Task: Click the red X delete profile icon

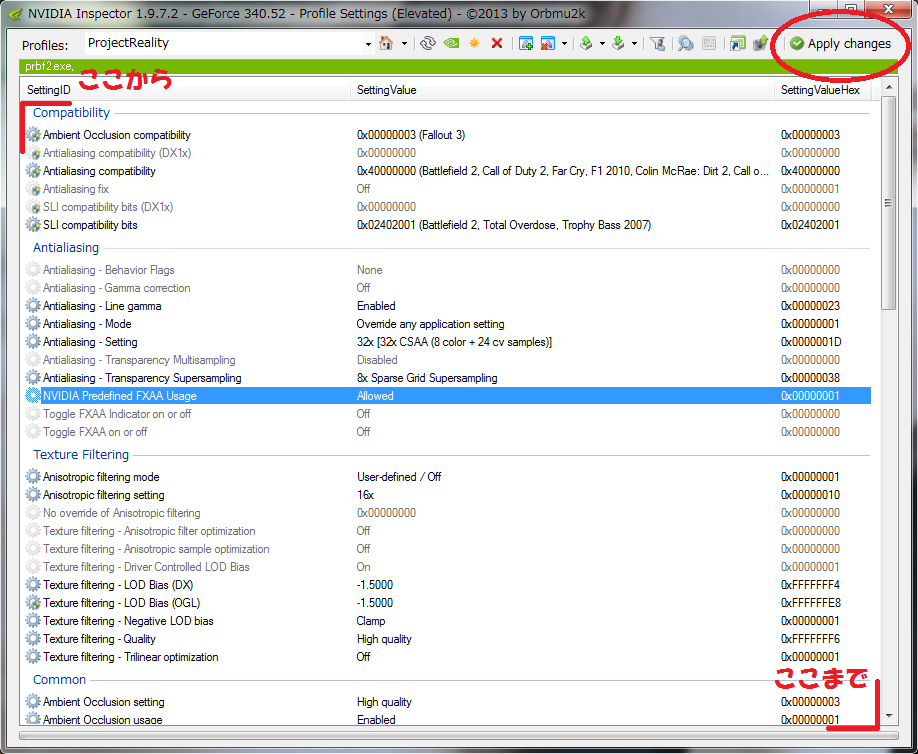Action: click(x=497, y=44)
